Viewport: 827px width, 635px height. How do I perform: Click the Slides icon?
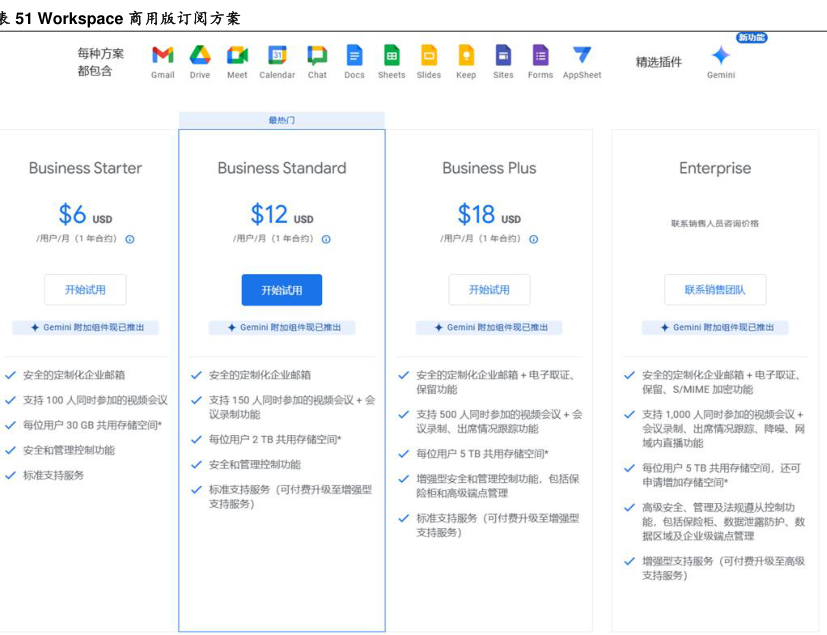click(429, 55)
